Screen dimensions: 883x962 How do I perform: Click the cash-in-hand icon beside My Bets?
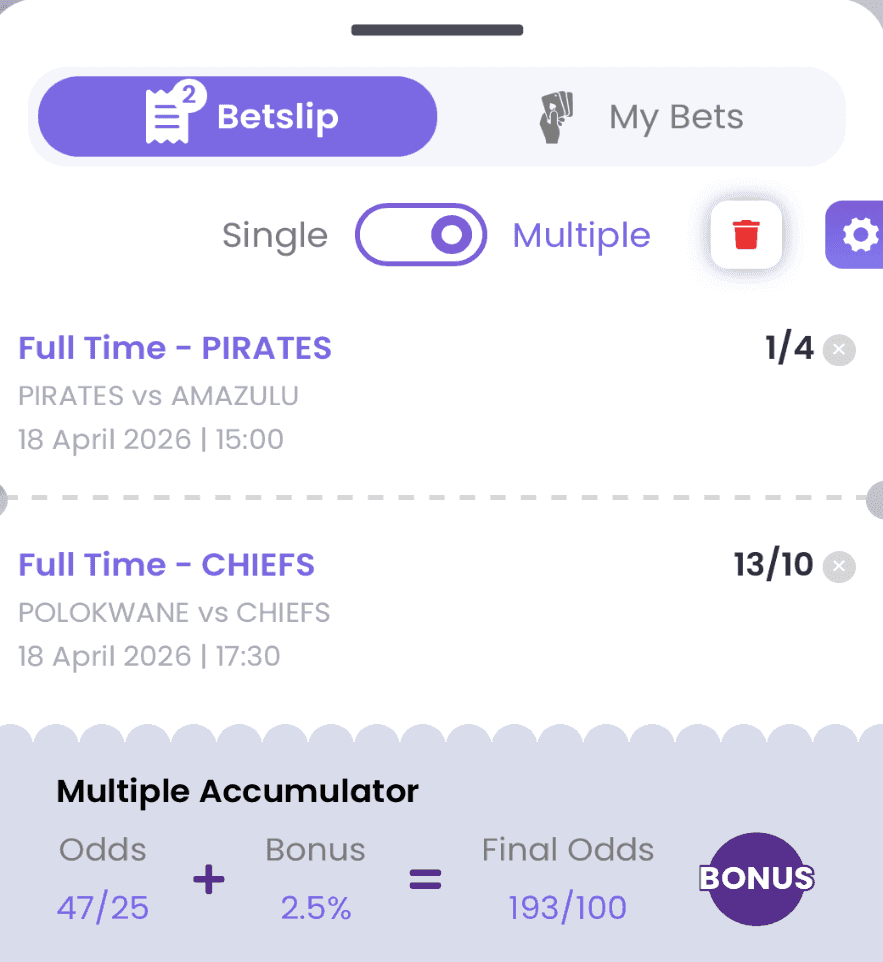(x=554, y=115)
